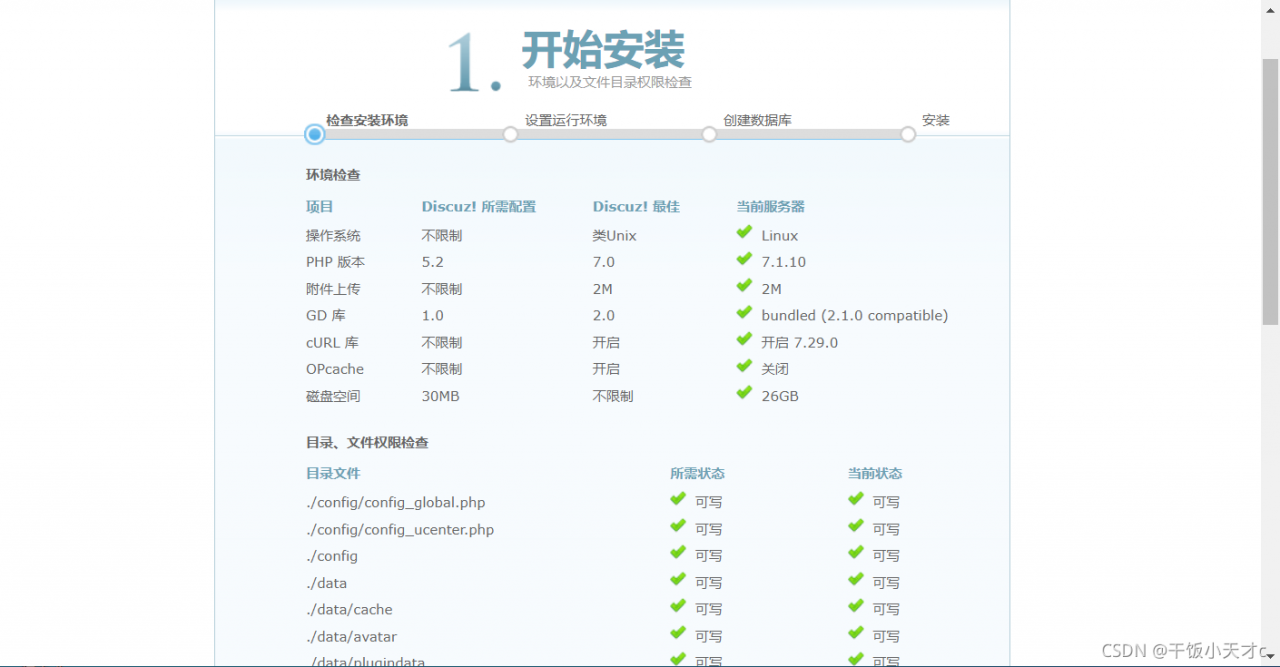The width and height of the screenshot is (1280, 667).
Task: Click the 当前状态 column header
Action: (875, 474)
